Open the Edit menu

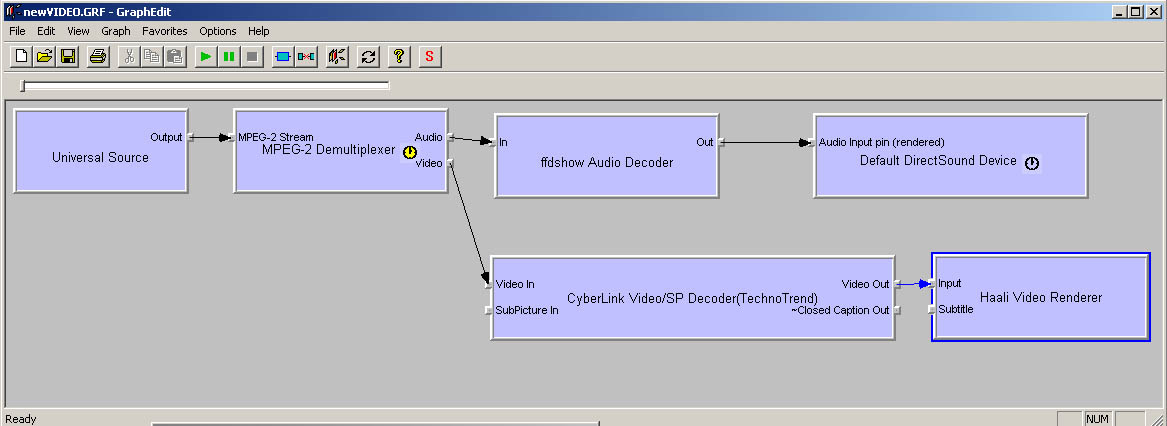pyautogui.click(x=46, y=31)
